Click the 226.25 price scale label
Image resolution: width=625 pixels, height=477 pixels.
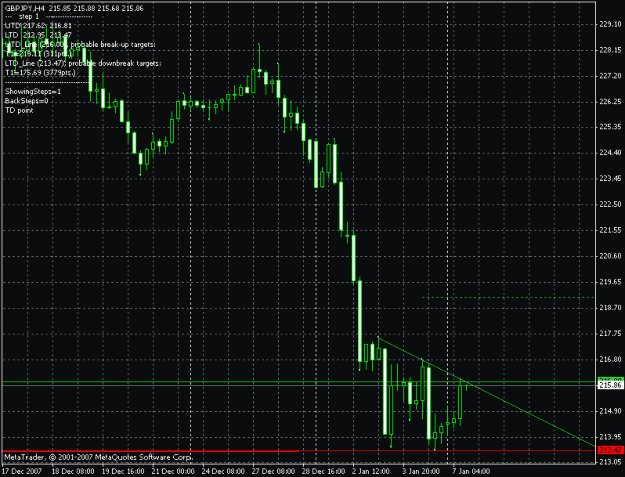pyautogui.click(x=610, y=102)
